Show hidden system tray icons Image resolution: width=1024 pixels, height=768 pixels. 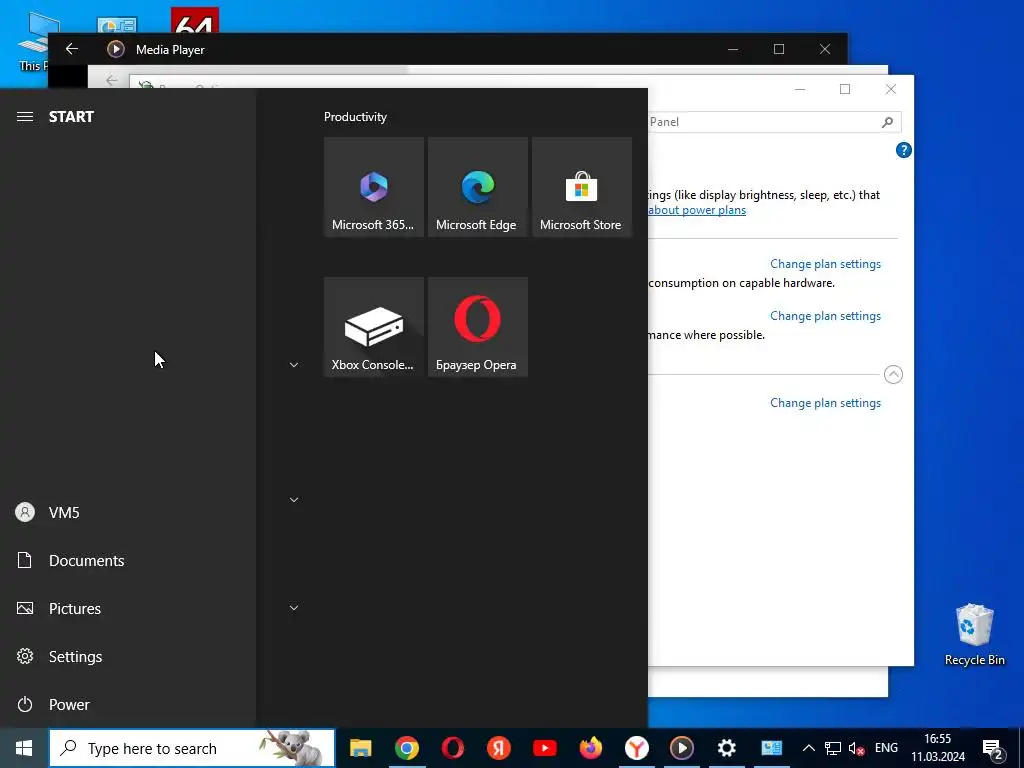click(808, 748)
